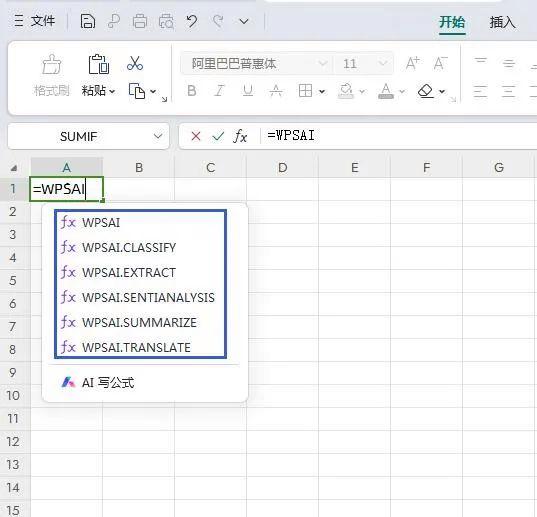Align text to vertical middle
This screenshot has width=537, height=517.
pos(509,63)
